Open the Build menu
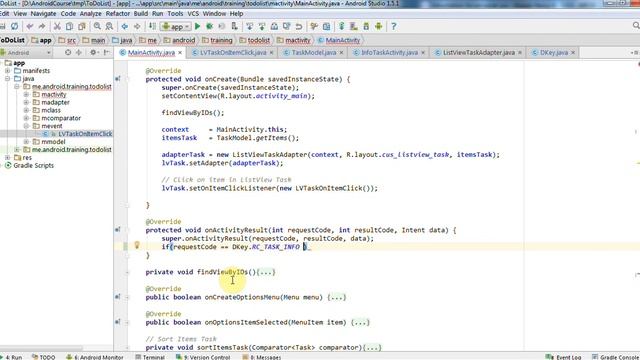The width and height of the screenshot is (640, 360). tap(141, 13)
